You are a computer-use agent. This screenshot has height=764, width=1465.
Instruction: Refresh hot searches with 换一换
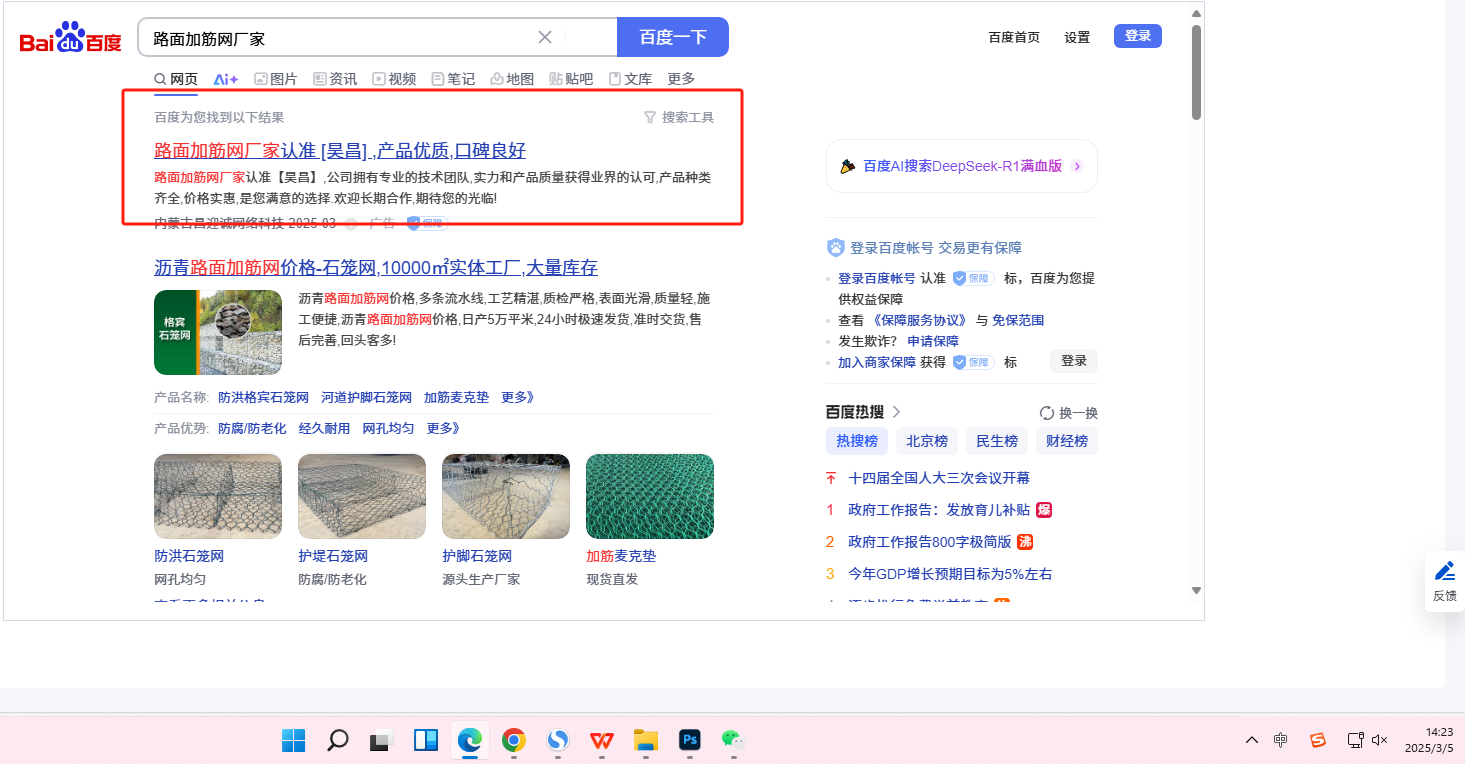tap(1069, 413)
